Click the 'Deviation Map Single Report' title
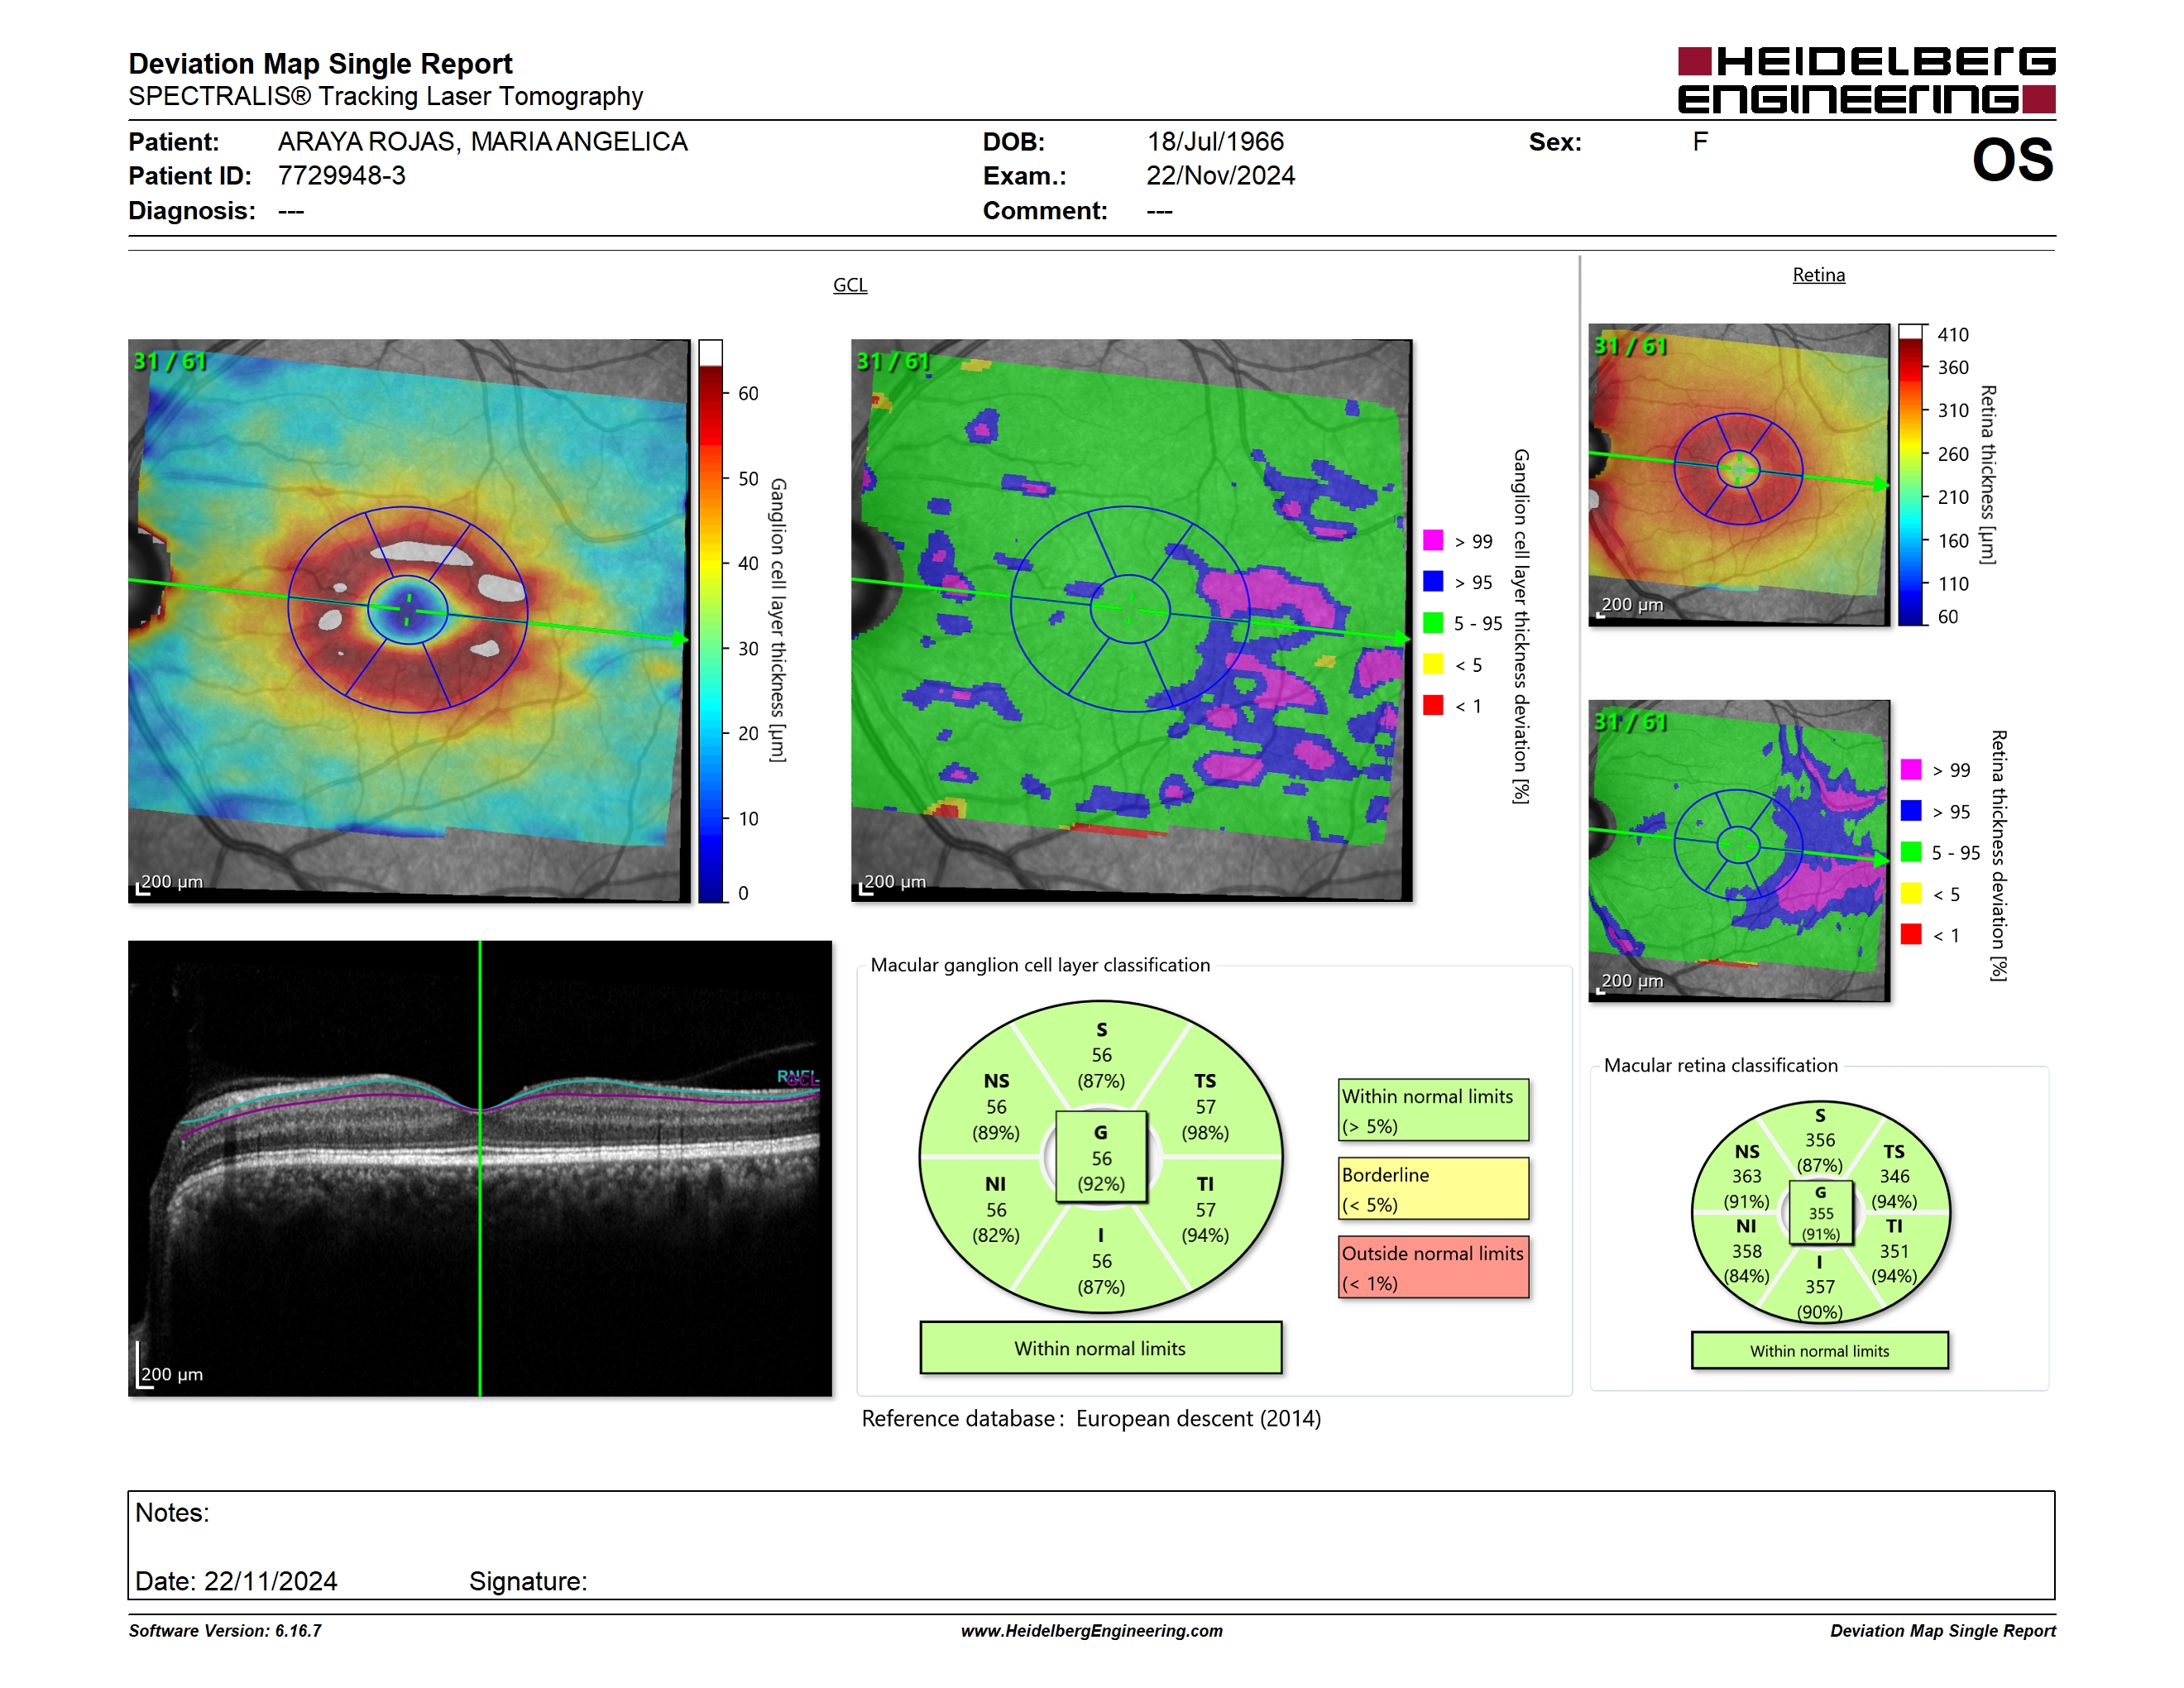2184x1688 pixels. [320, 64]
